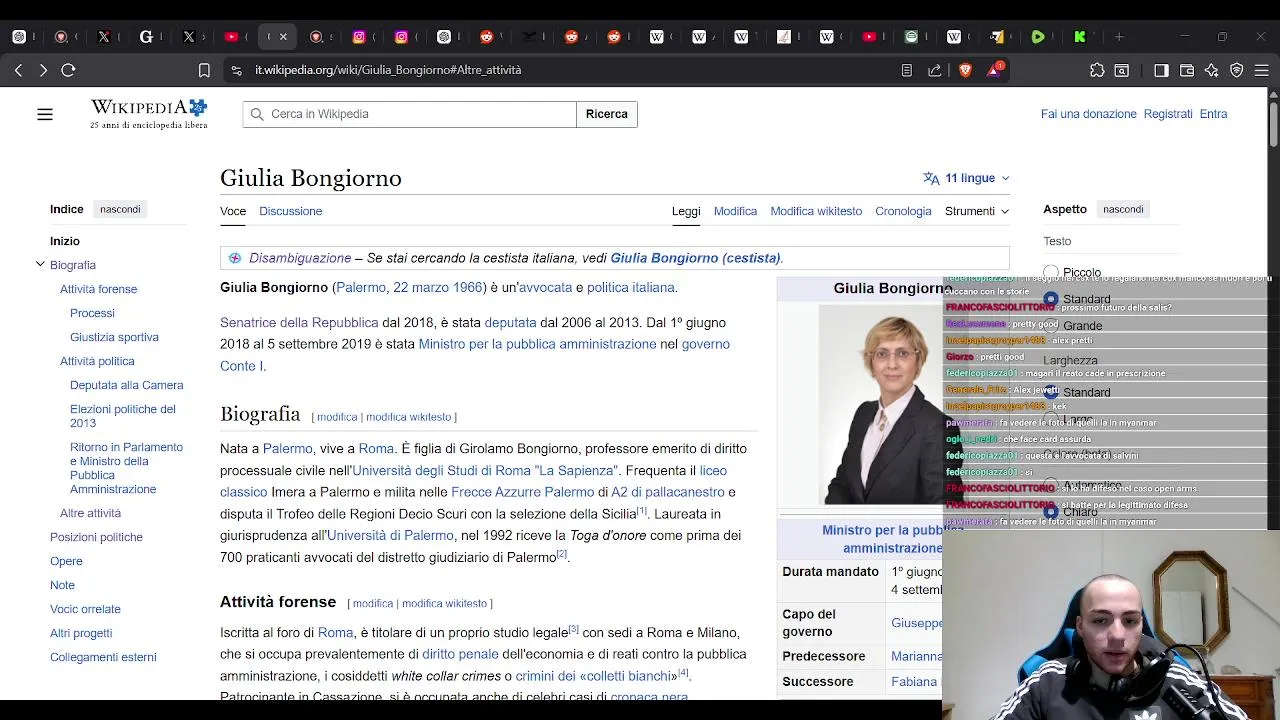Hide the Indice sidebar
Viewport: 1280px width, 720px height.
point(120,209)
